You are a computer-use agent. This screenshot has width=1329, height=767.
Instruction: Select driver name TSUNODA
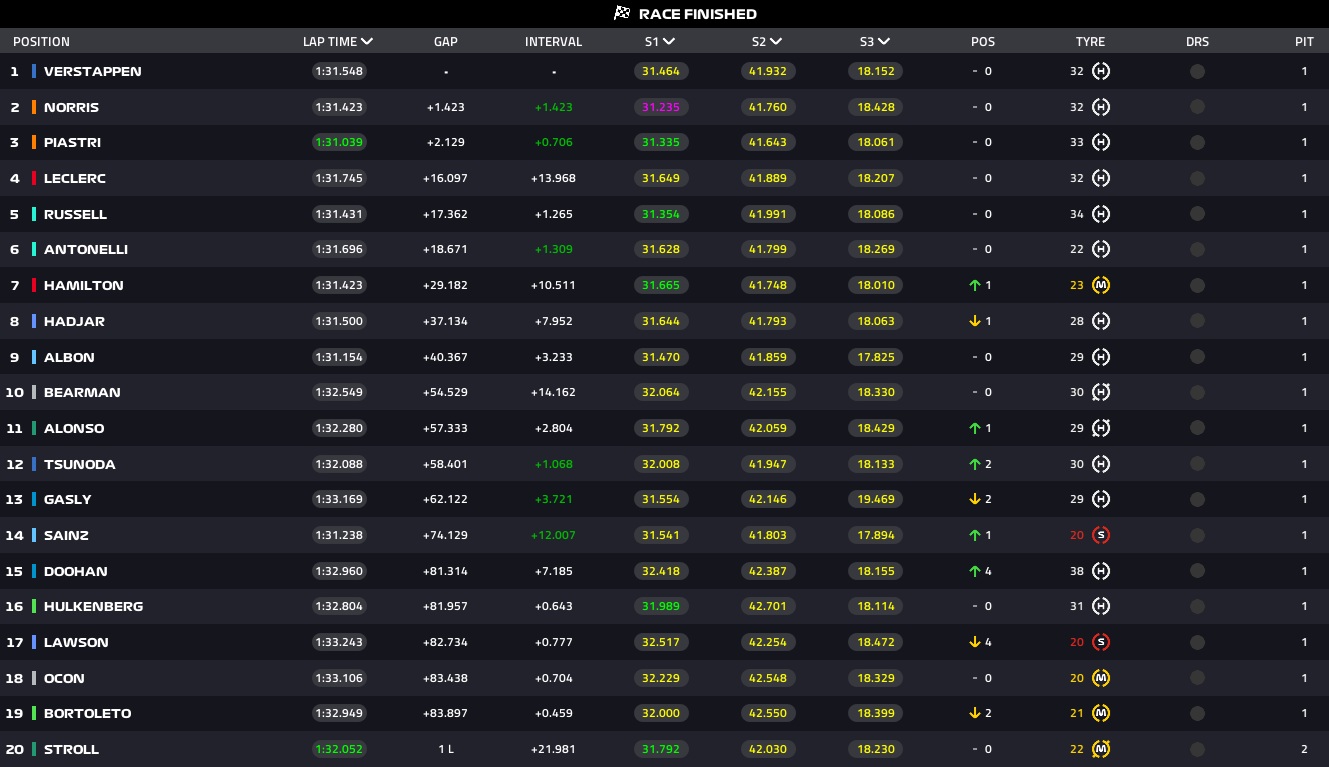tap(80, 464)
